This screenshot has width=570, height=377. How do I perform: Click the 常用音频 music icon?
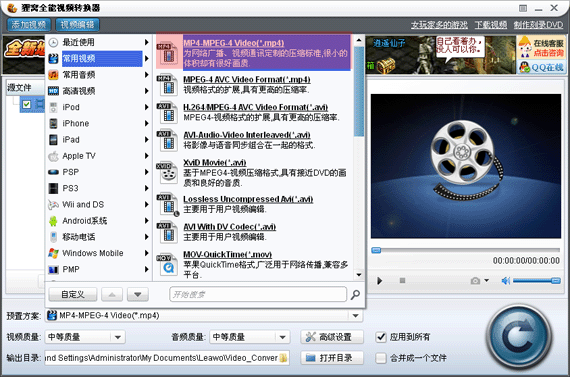(x=53, y=75)
